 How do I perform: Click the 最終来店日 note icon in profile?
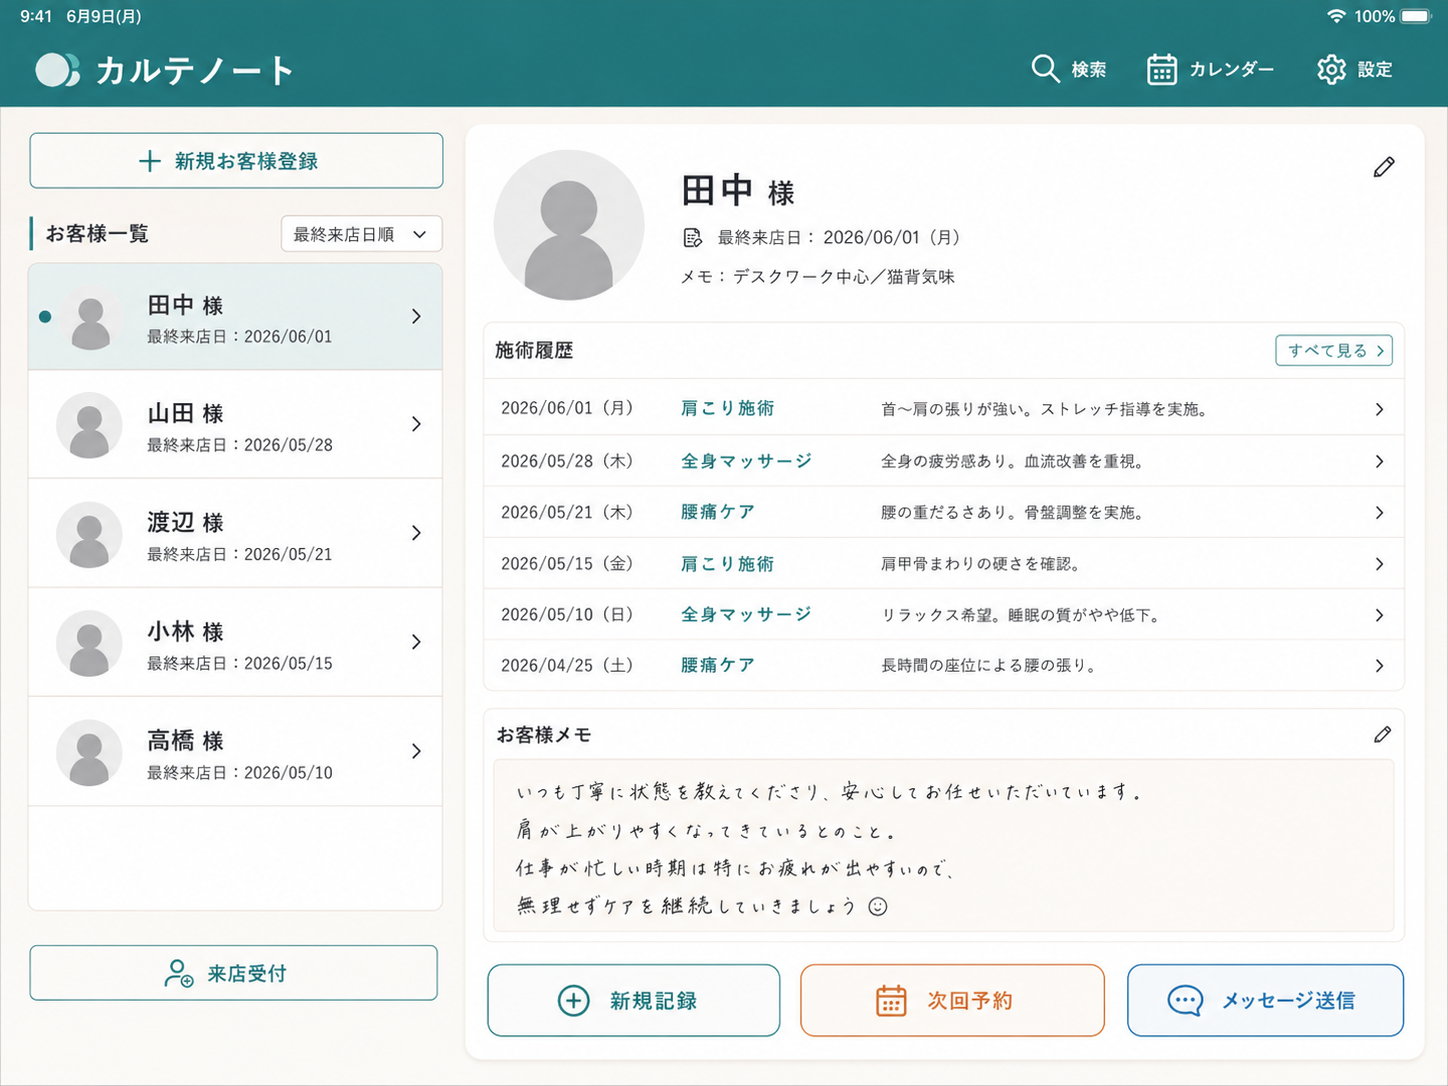(692, 238)
